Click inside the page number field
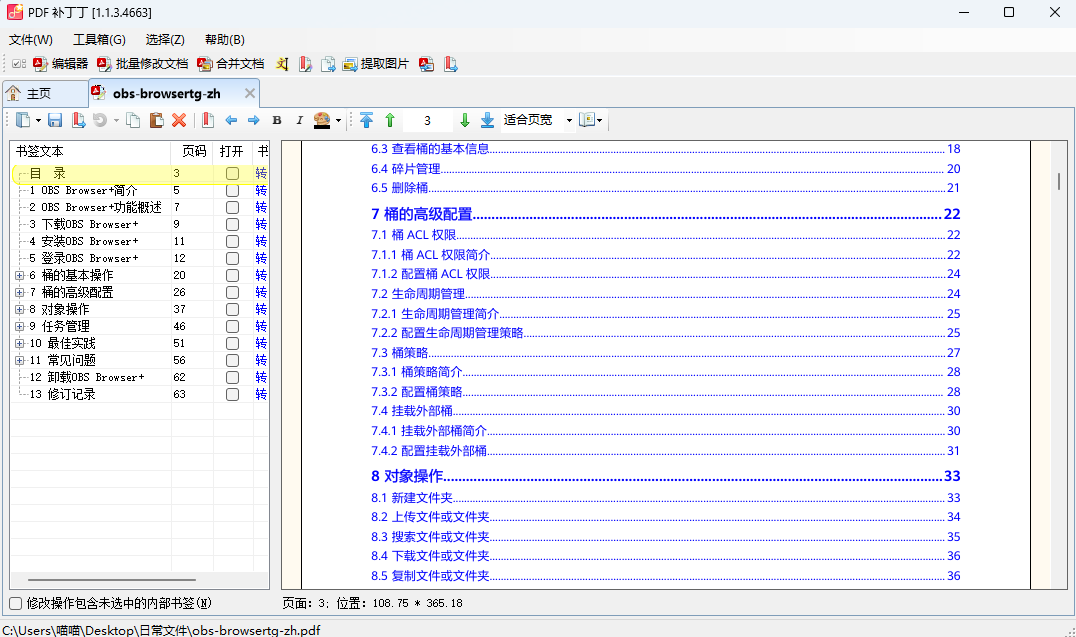This screenshot has width=1076, height=637. 427,120
